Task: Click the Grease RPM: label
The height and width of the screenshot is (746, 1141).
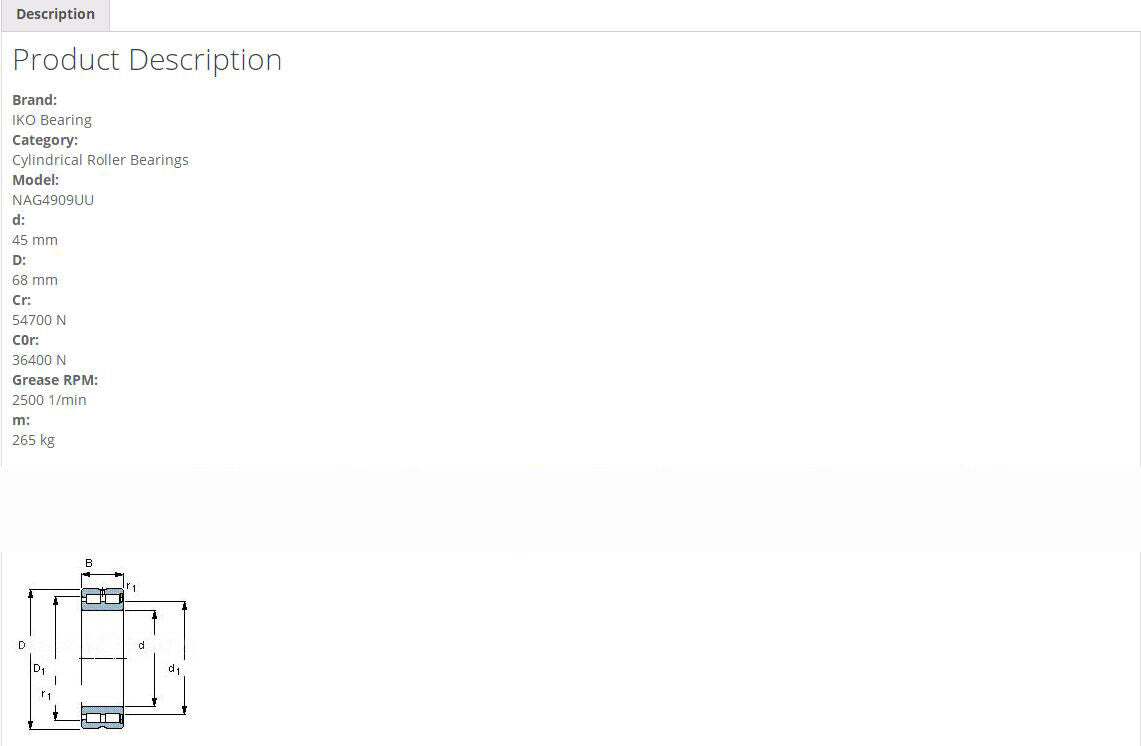Action: (55, 380)
